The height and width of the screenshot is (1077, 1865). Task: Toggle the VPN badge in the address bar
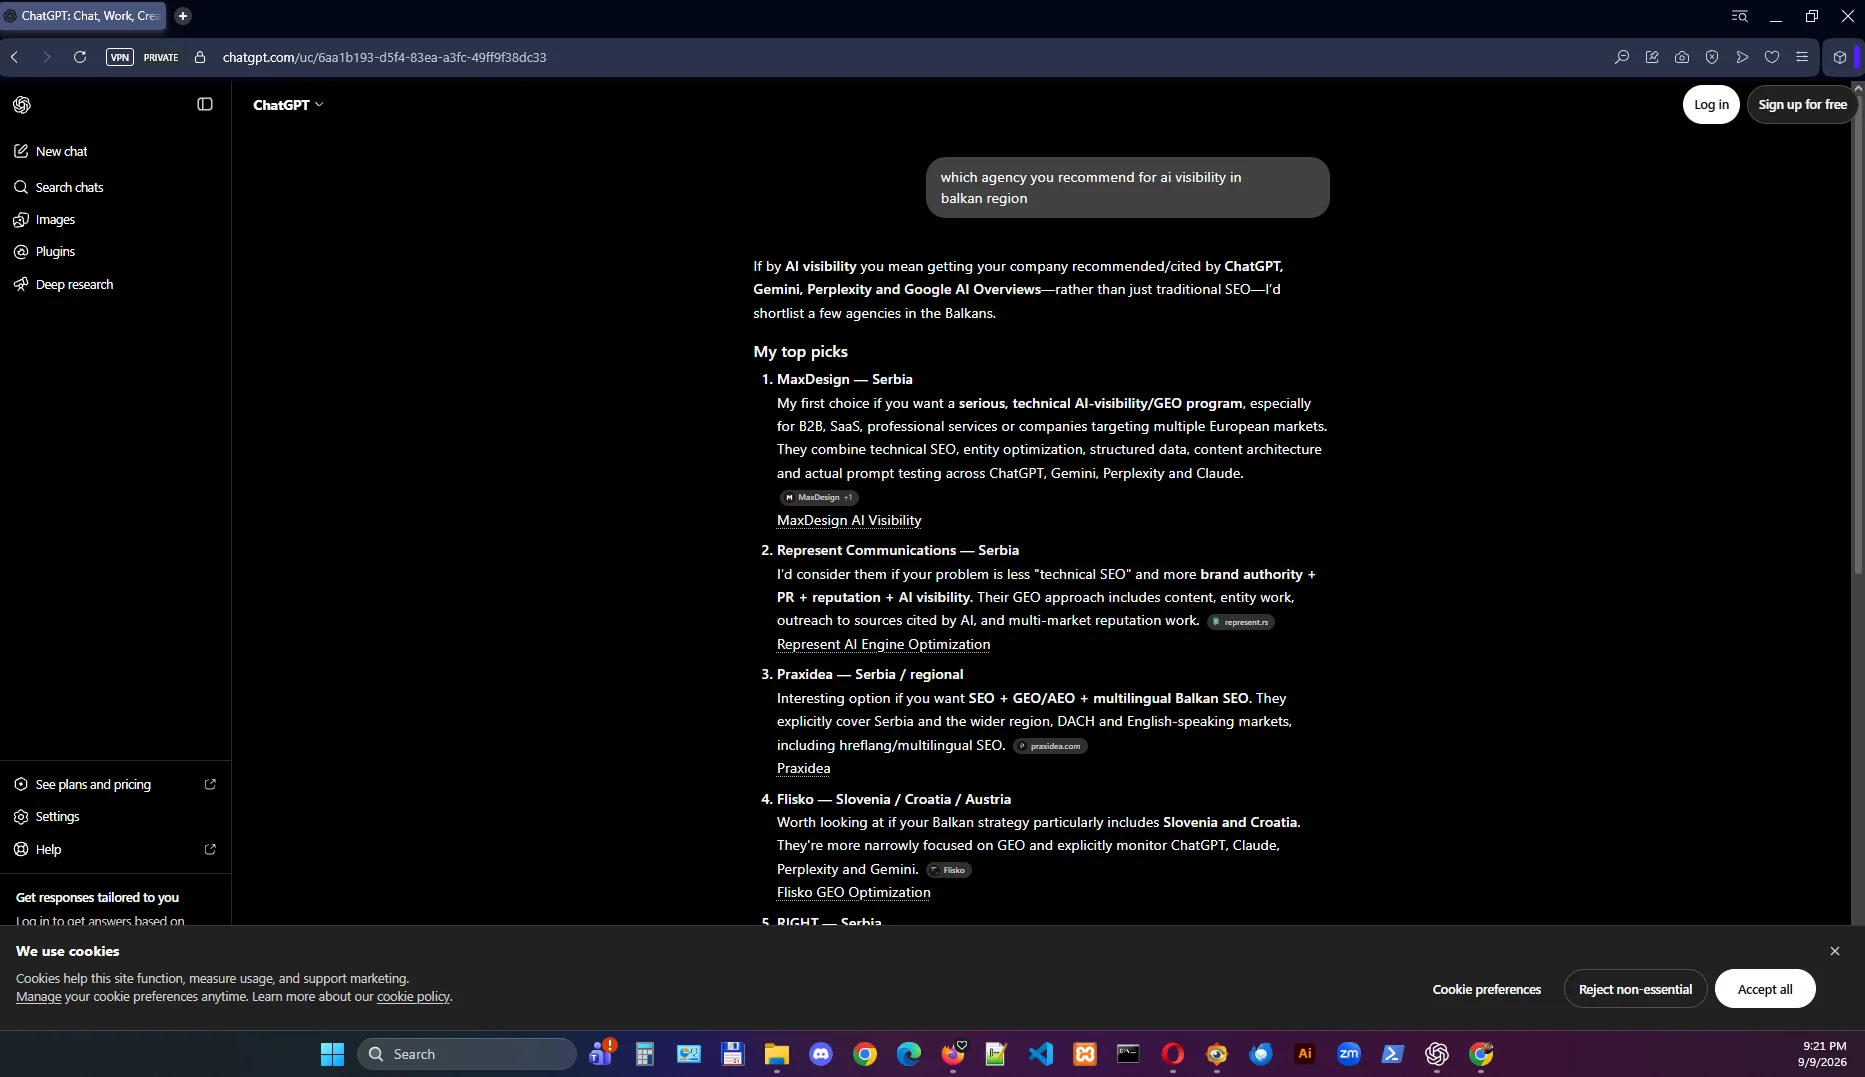[120, 57]
